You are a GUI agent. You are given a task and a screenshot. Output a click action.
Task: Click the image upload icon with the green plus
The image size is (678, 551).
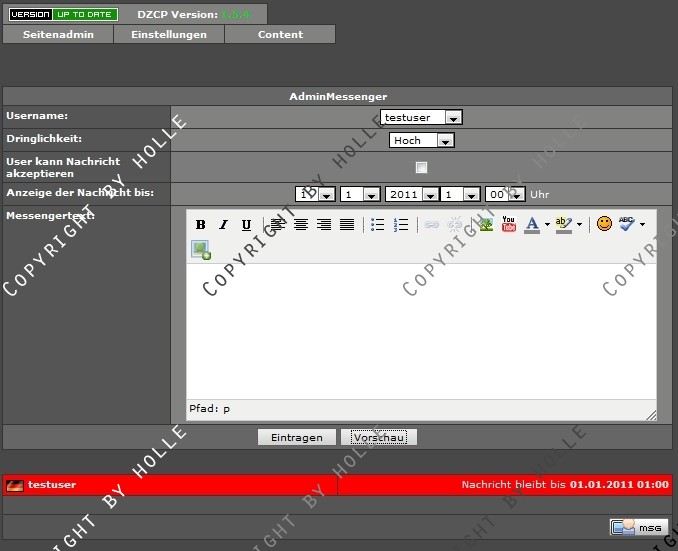201,250
